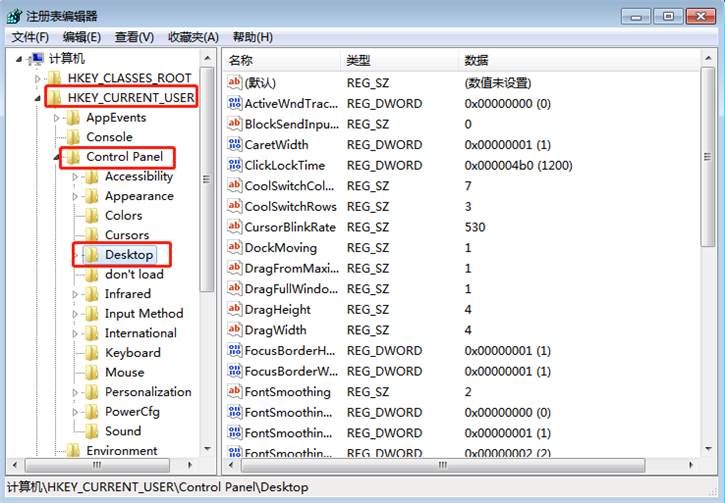Click the Keyboard folder icon in tree

(92, 353)
